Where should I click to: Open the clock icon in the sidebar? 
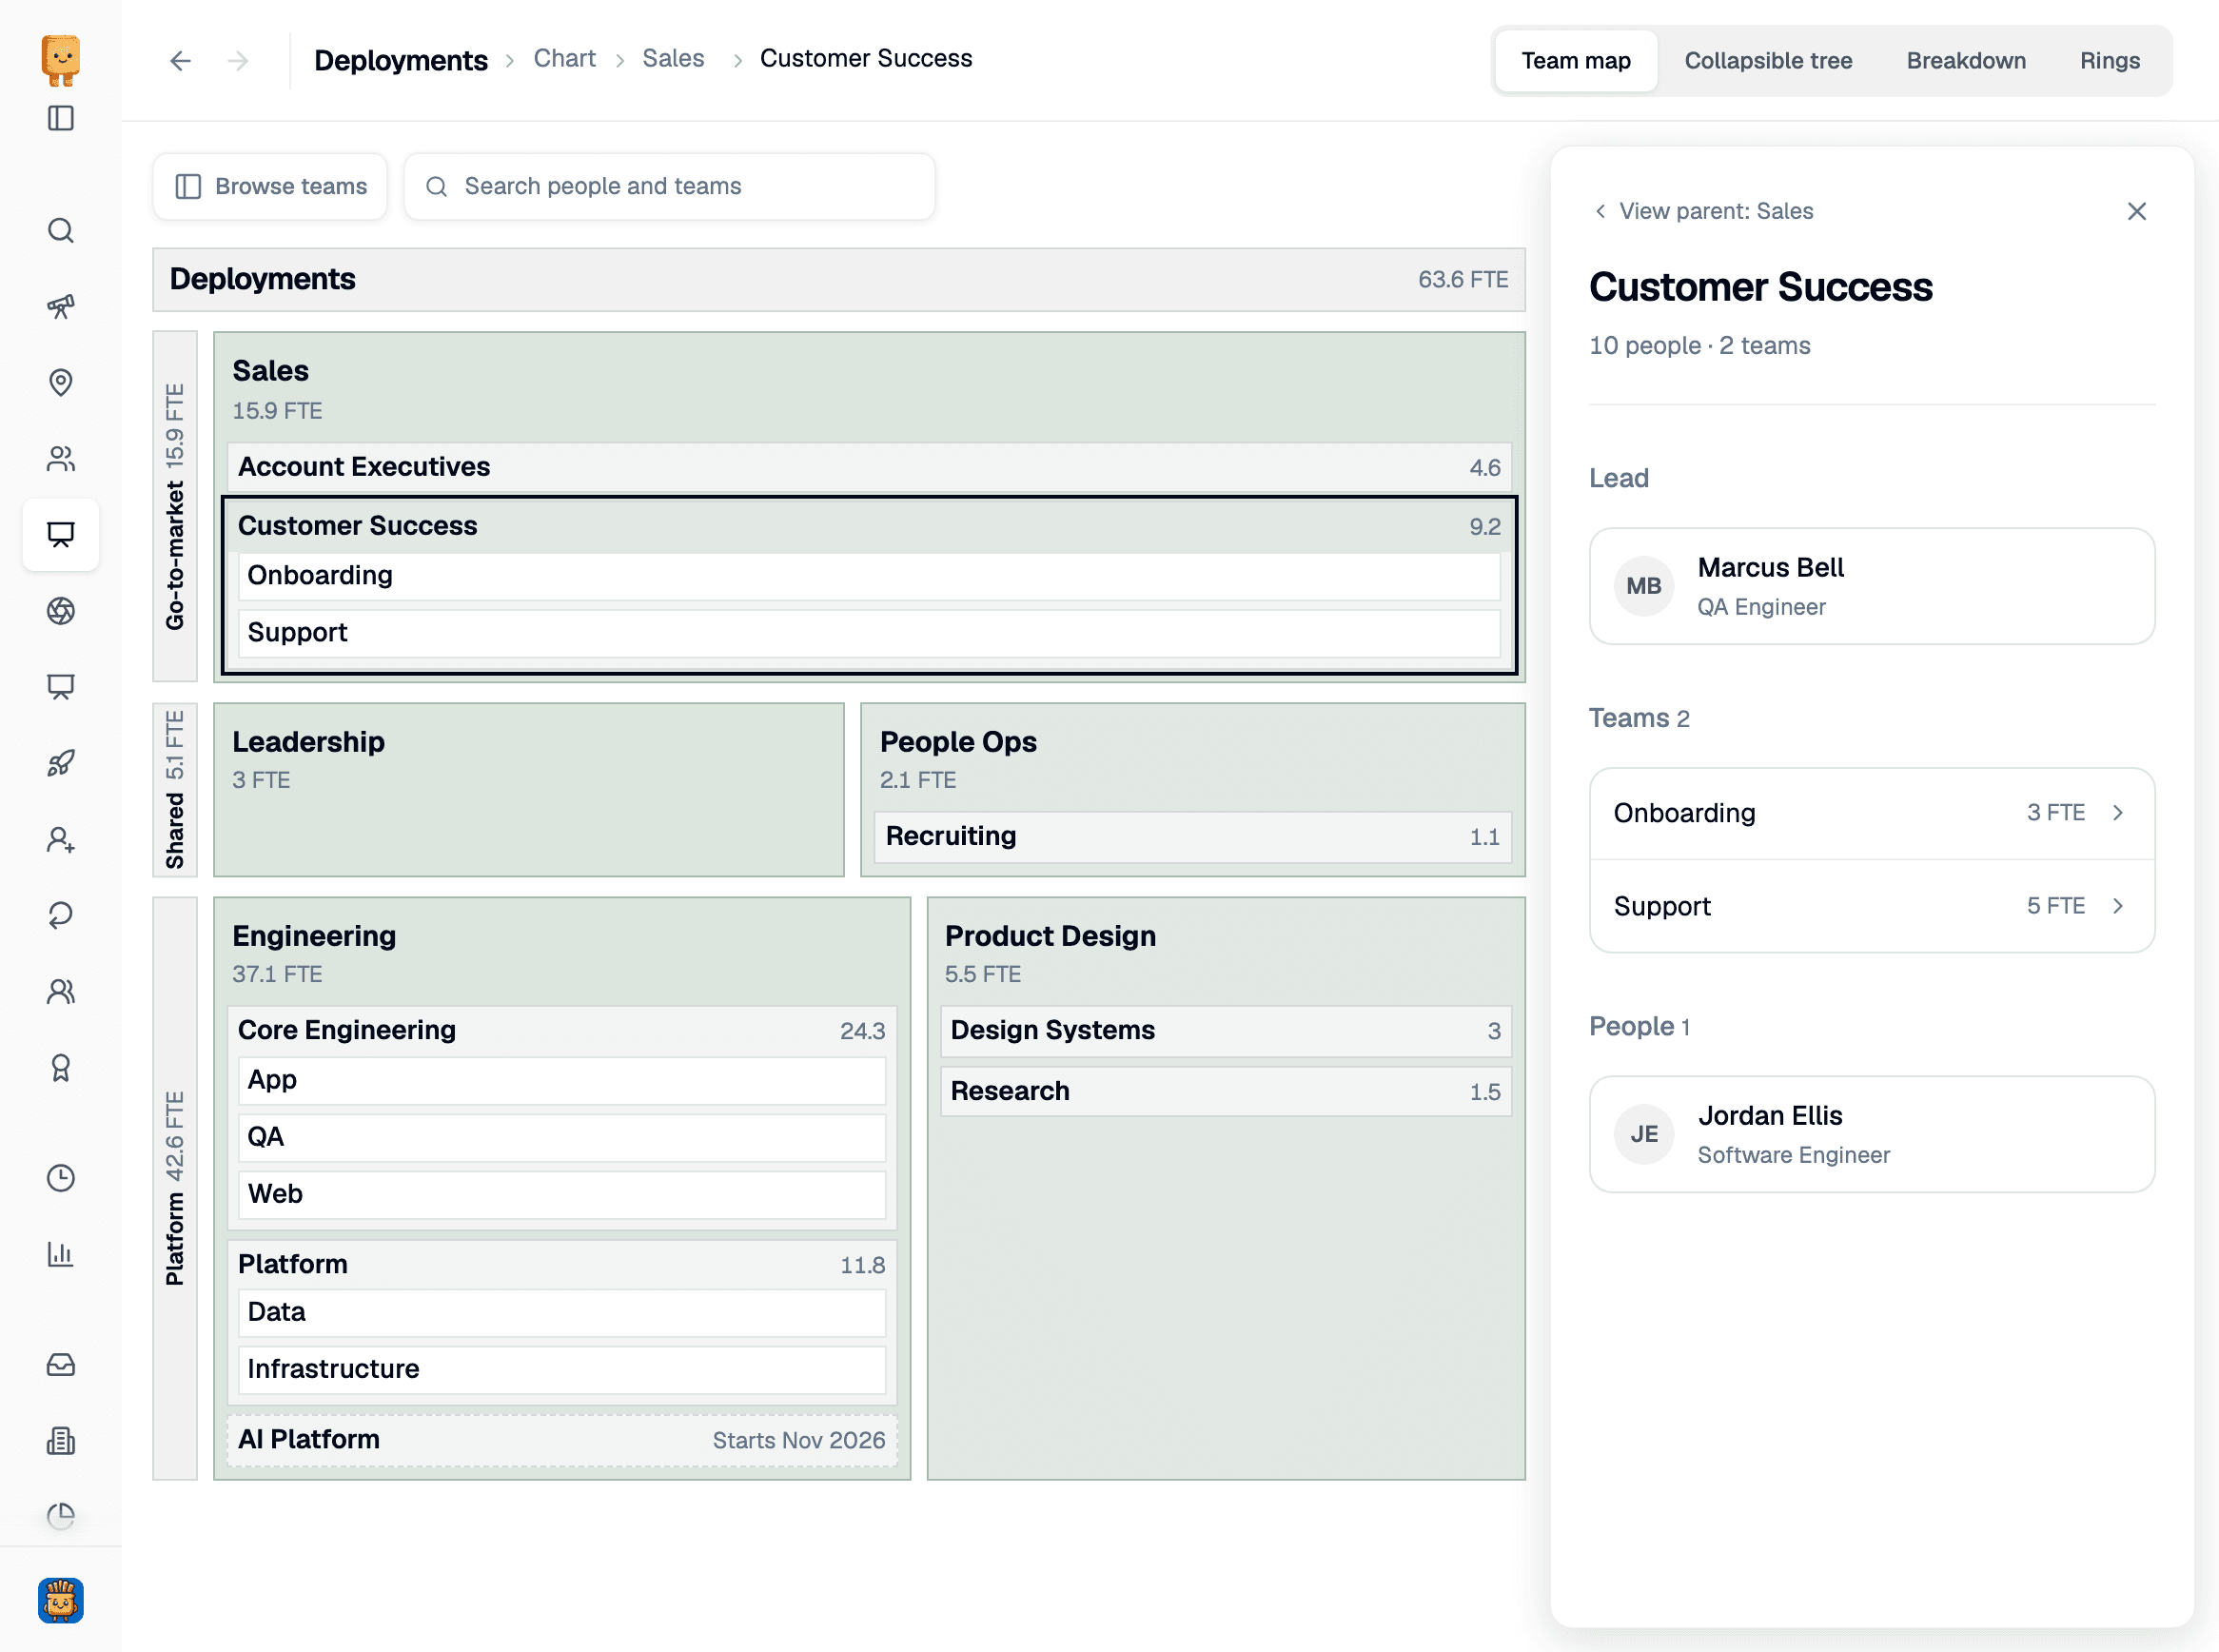click(61, 1178)
